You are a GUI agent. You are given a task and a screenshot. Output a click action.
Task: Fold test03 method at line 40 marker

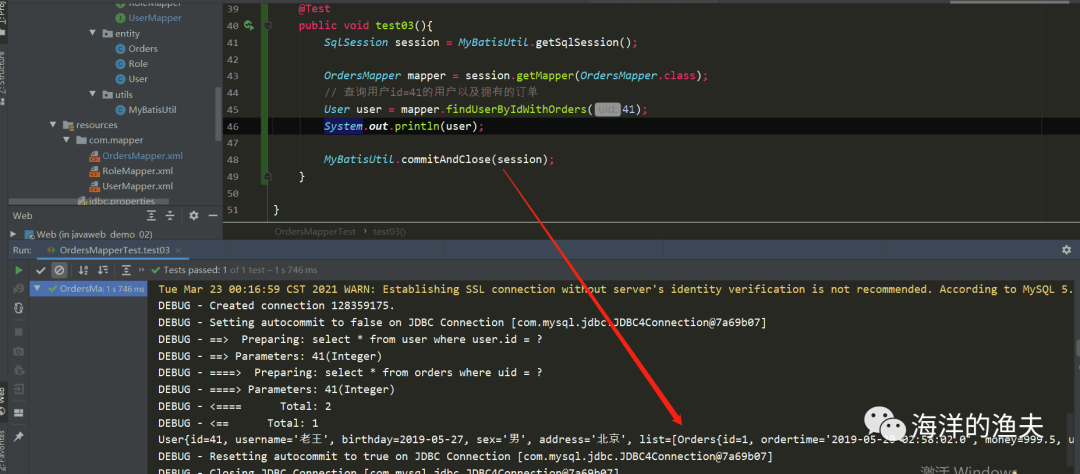click(267, 25)
